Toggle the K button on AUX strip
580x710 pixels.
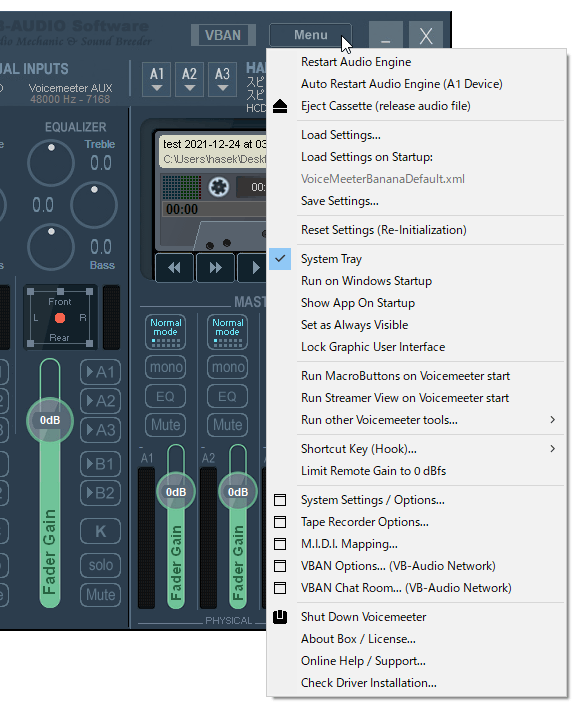tap(101, 531)
